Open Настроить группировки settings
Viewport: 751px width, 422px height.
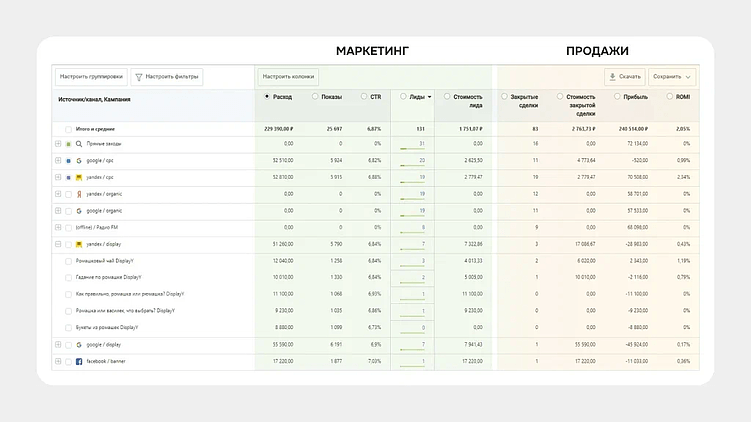[91, 76]
